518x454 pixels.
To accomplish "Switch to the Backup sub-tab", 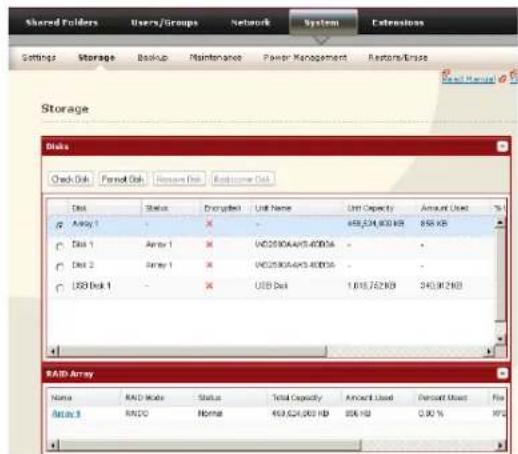I will coord(153,57).
